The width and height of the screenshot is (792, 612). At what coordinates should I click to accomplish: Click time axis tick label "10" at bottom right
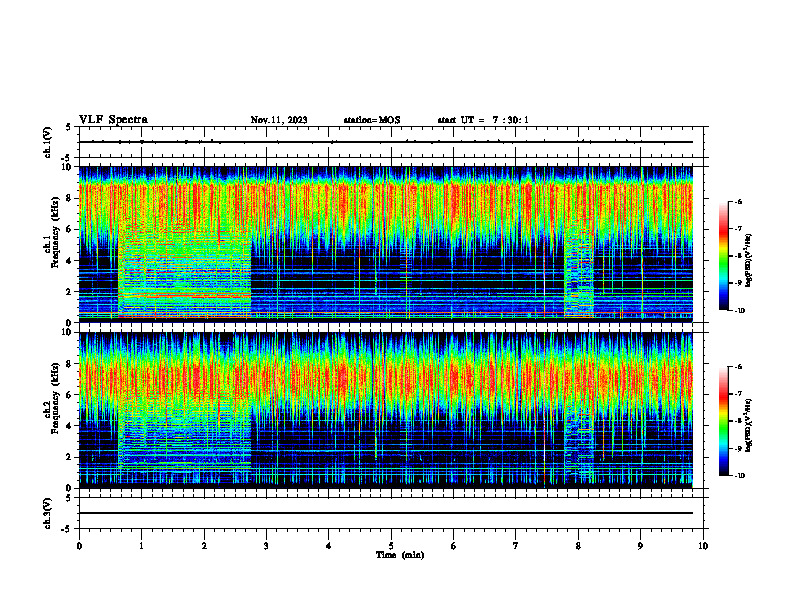point(703,546)
